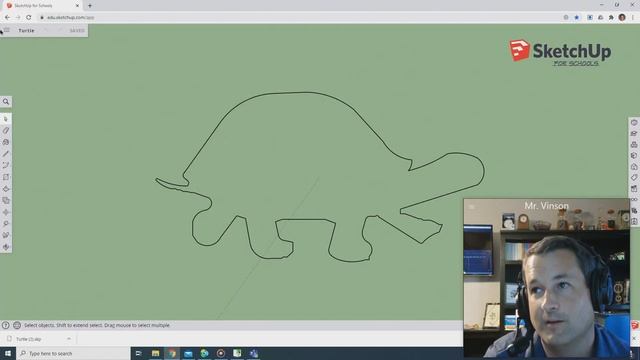This screenshot has height=360, width=640.
Task: Open the hamburger menu beside Turtle
Action: click(x=7, y=30)
